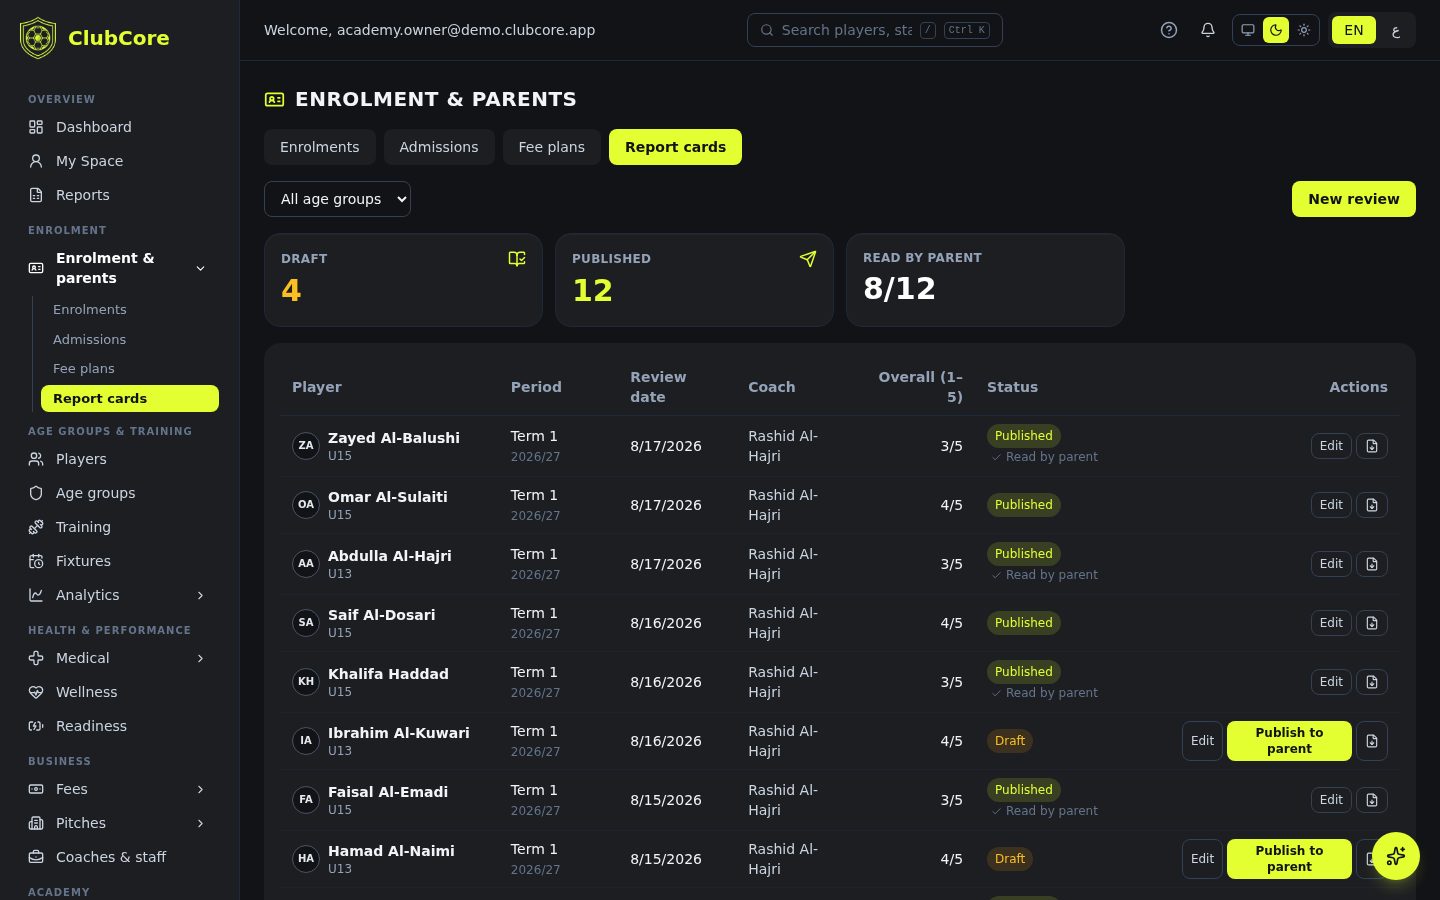This screenshot has height=900, width=1440.
Task: Switch to the Admissions tab
Action: [439, 147]
